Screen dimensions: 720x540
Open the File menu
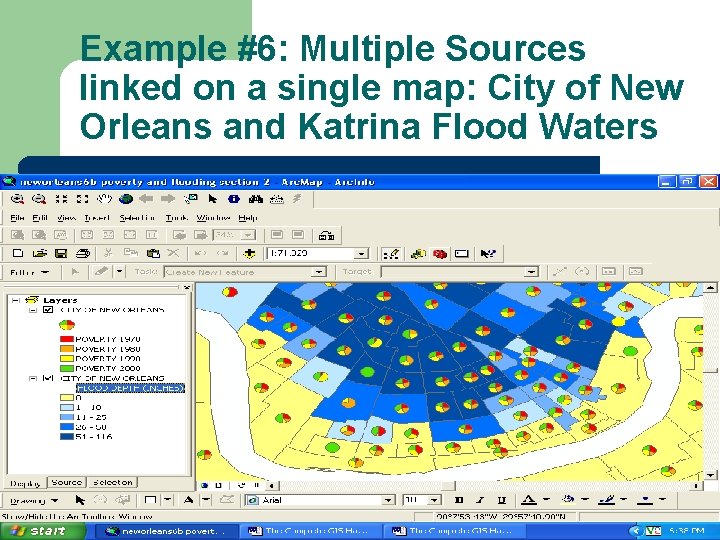[17, 218]
